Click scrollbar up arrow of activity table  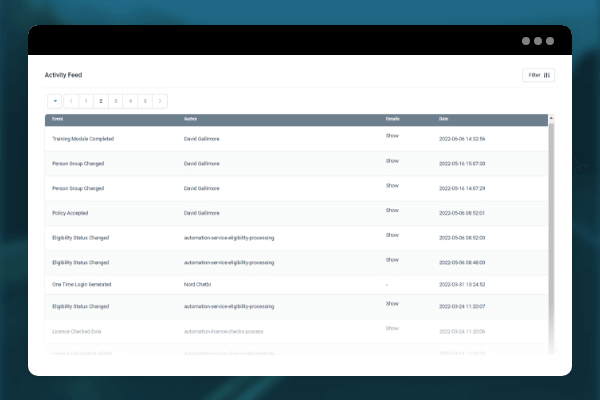tap(551, 119)
